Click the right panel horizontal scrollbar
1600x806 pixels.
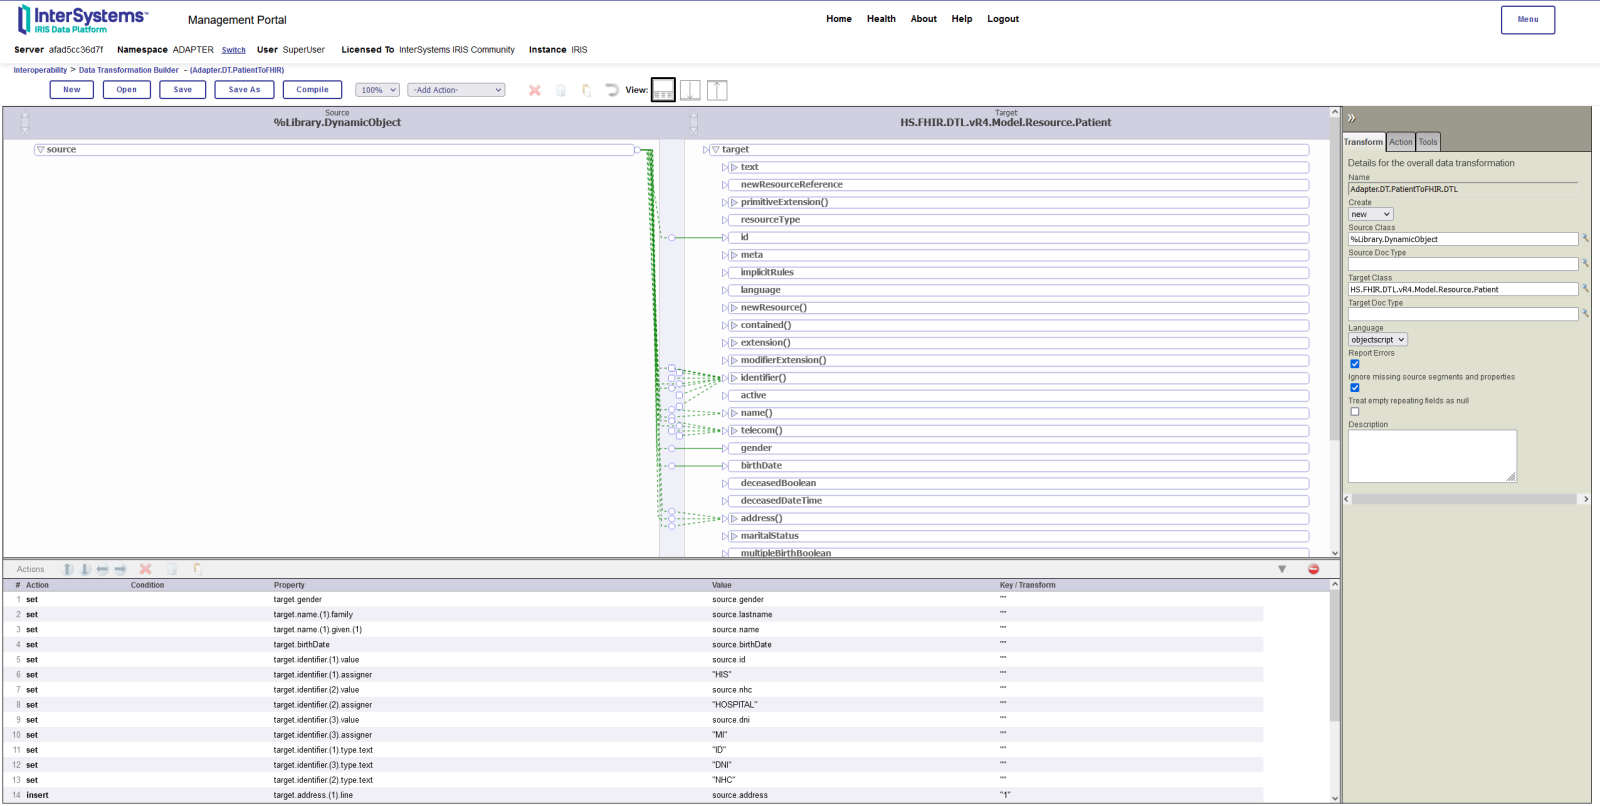[x=1465, y=499]
